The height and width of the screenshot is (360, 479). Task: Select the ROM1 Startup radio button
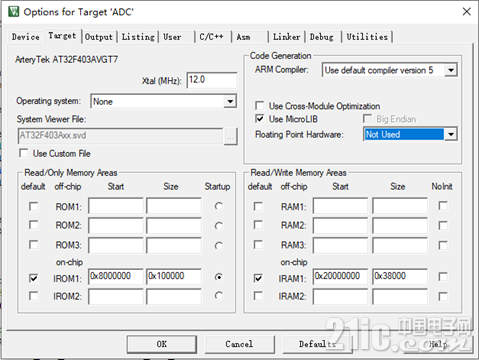pos(219,206)
